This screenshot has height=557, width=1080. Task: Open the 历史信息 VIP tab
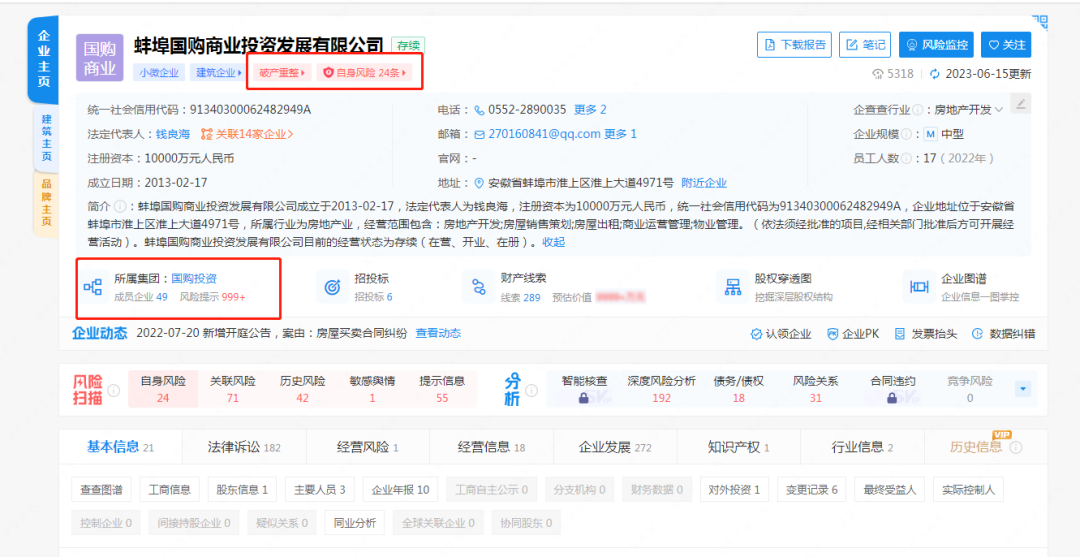tap(986, 447)
